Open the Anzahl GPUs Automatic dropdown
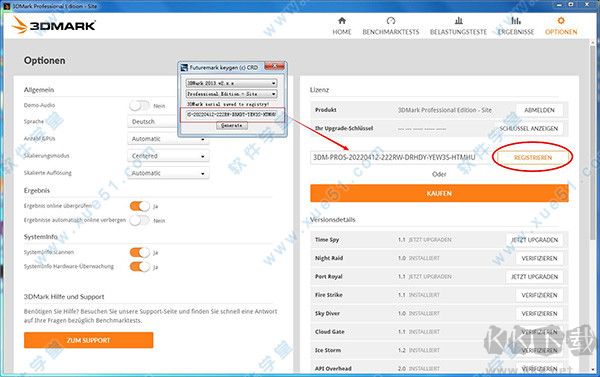Screen dimensions: 600x377 point(168,139)
